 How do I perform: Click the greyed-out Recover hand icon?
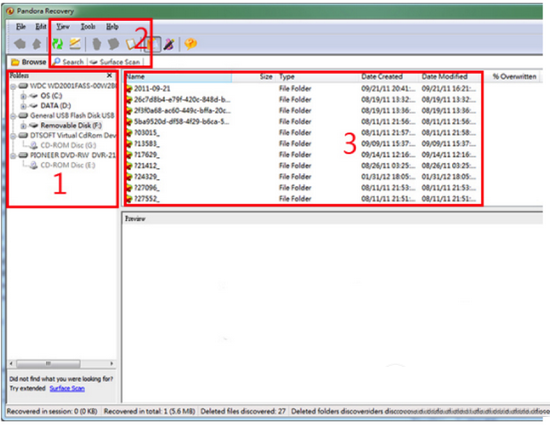(x=96, y=44)
